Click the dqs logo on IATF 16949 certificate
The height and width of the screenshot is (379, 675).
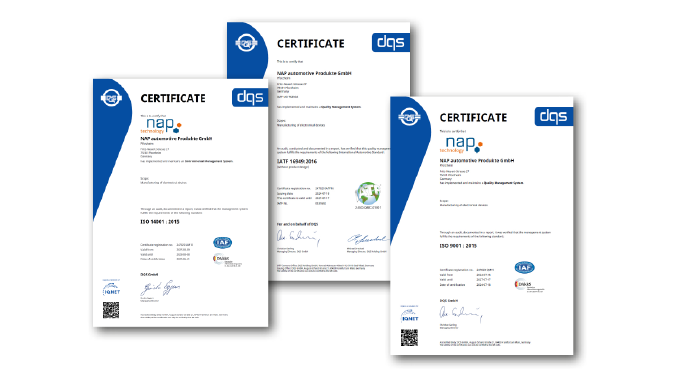pos(391,42)
